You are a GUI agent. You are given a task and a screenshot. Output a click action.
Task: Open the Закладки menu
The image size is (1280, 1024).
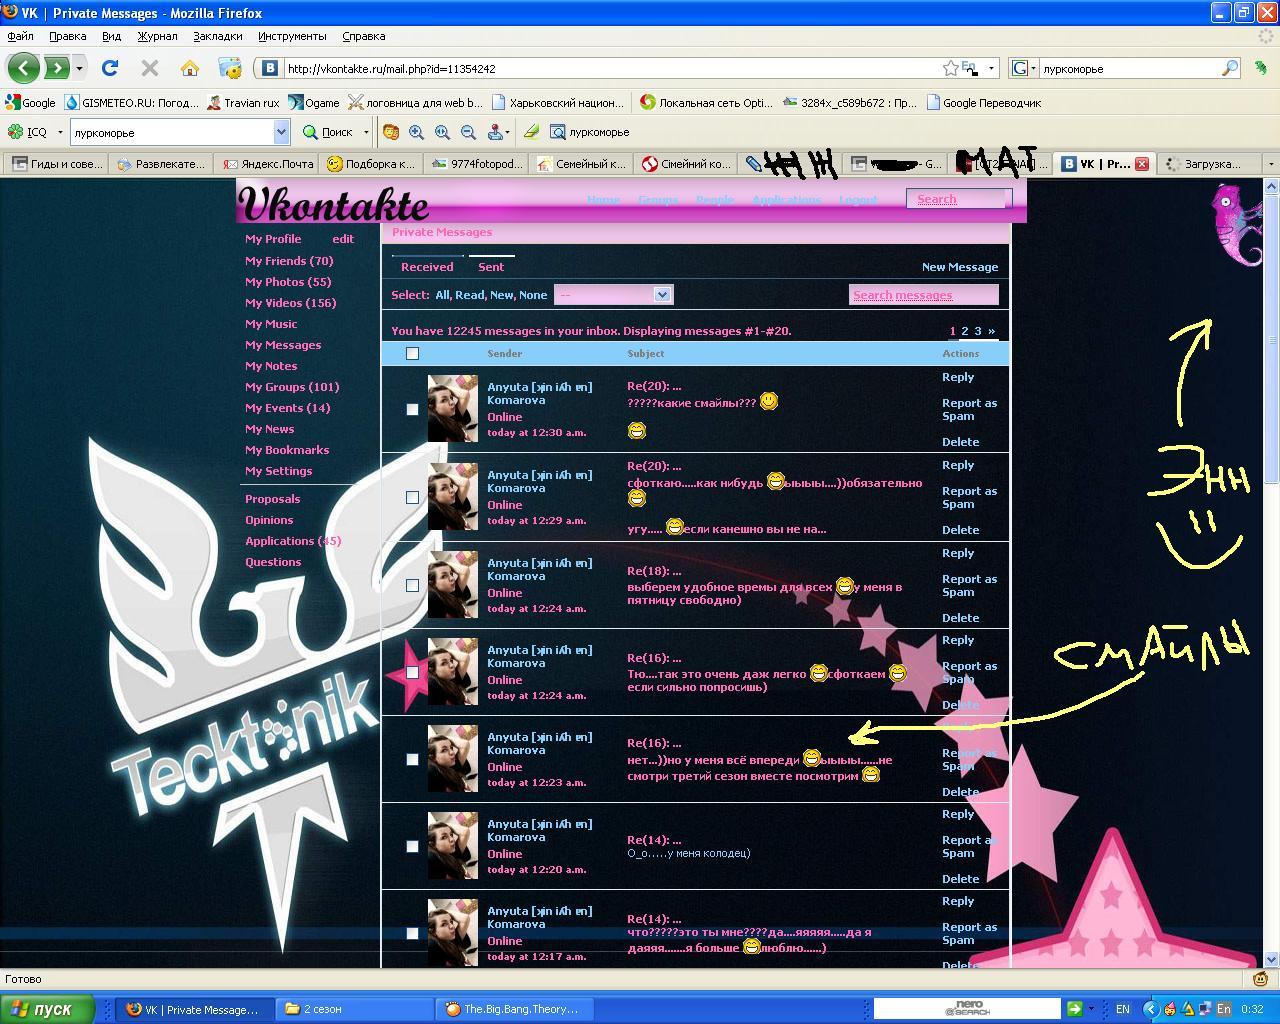pos(218,36)
